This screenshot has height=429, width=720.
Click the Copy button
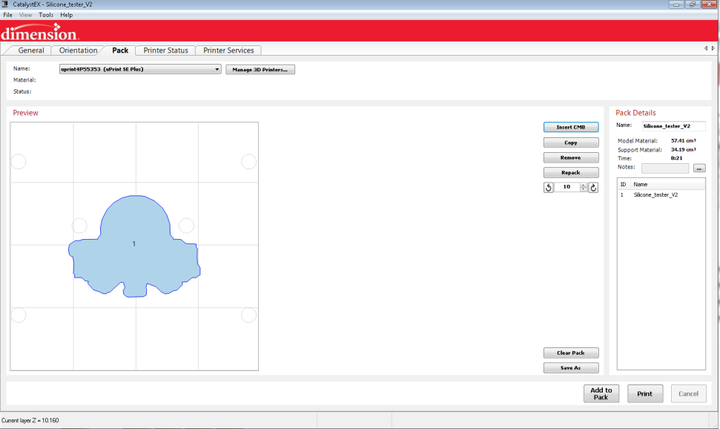point(571,143)
